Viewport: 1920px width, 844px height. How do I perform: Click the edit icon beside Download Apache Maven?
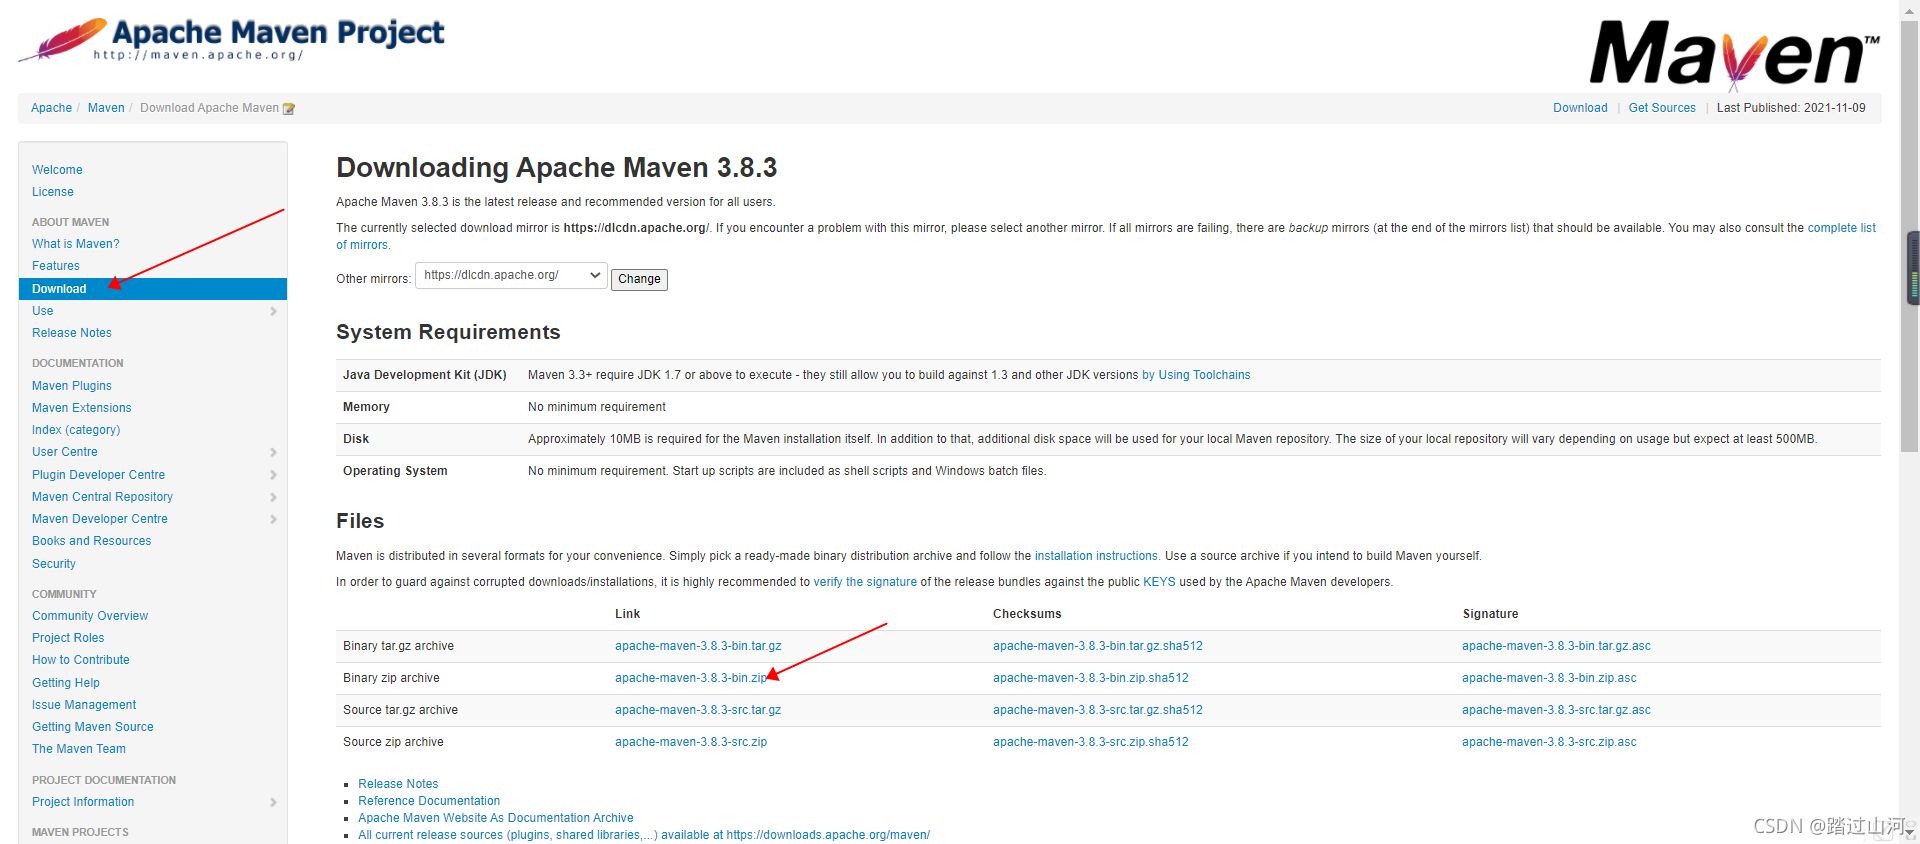coord(289,109)
